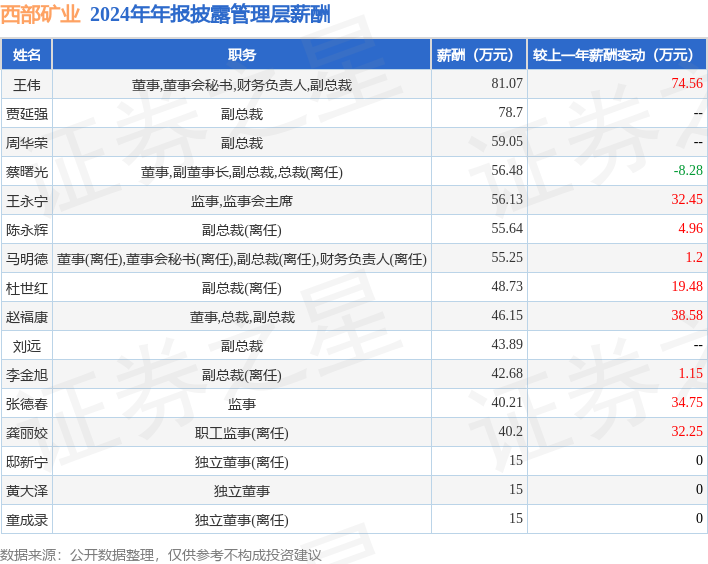Select the name cell 马明德

[27, 259]
